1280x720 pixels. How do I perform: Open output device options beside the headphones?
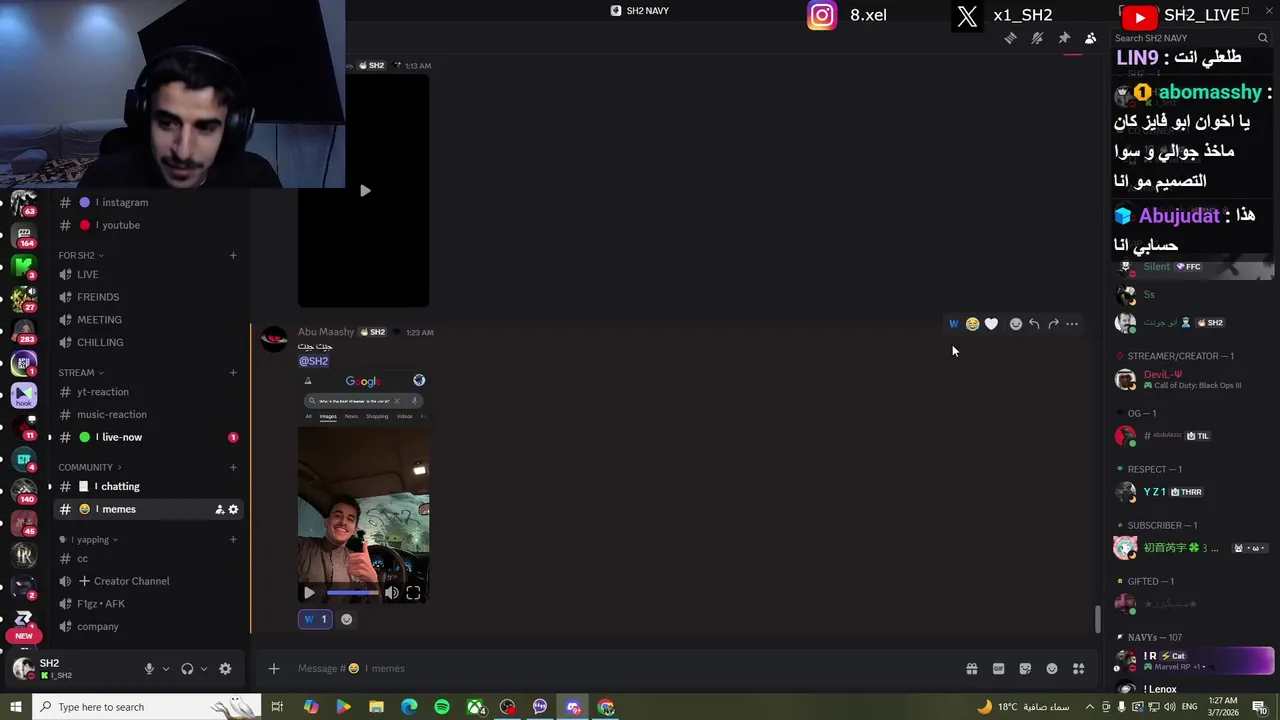click(204, 669)
